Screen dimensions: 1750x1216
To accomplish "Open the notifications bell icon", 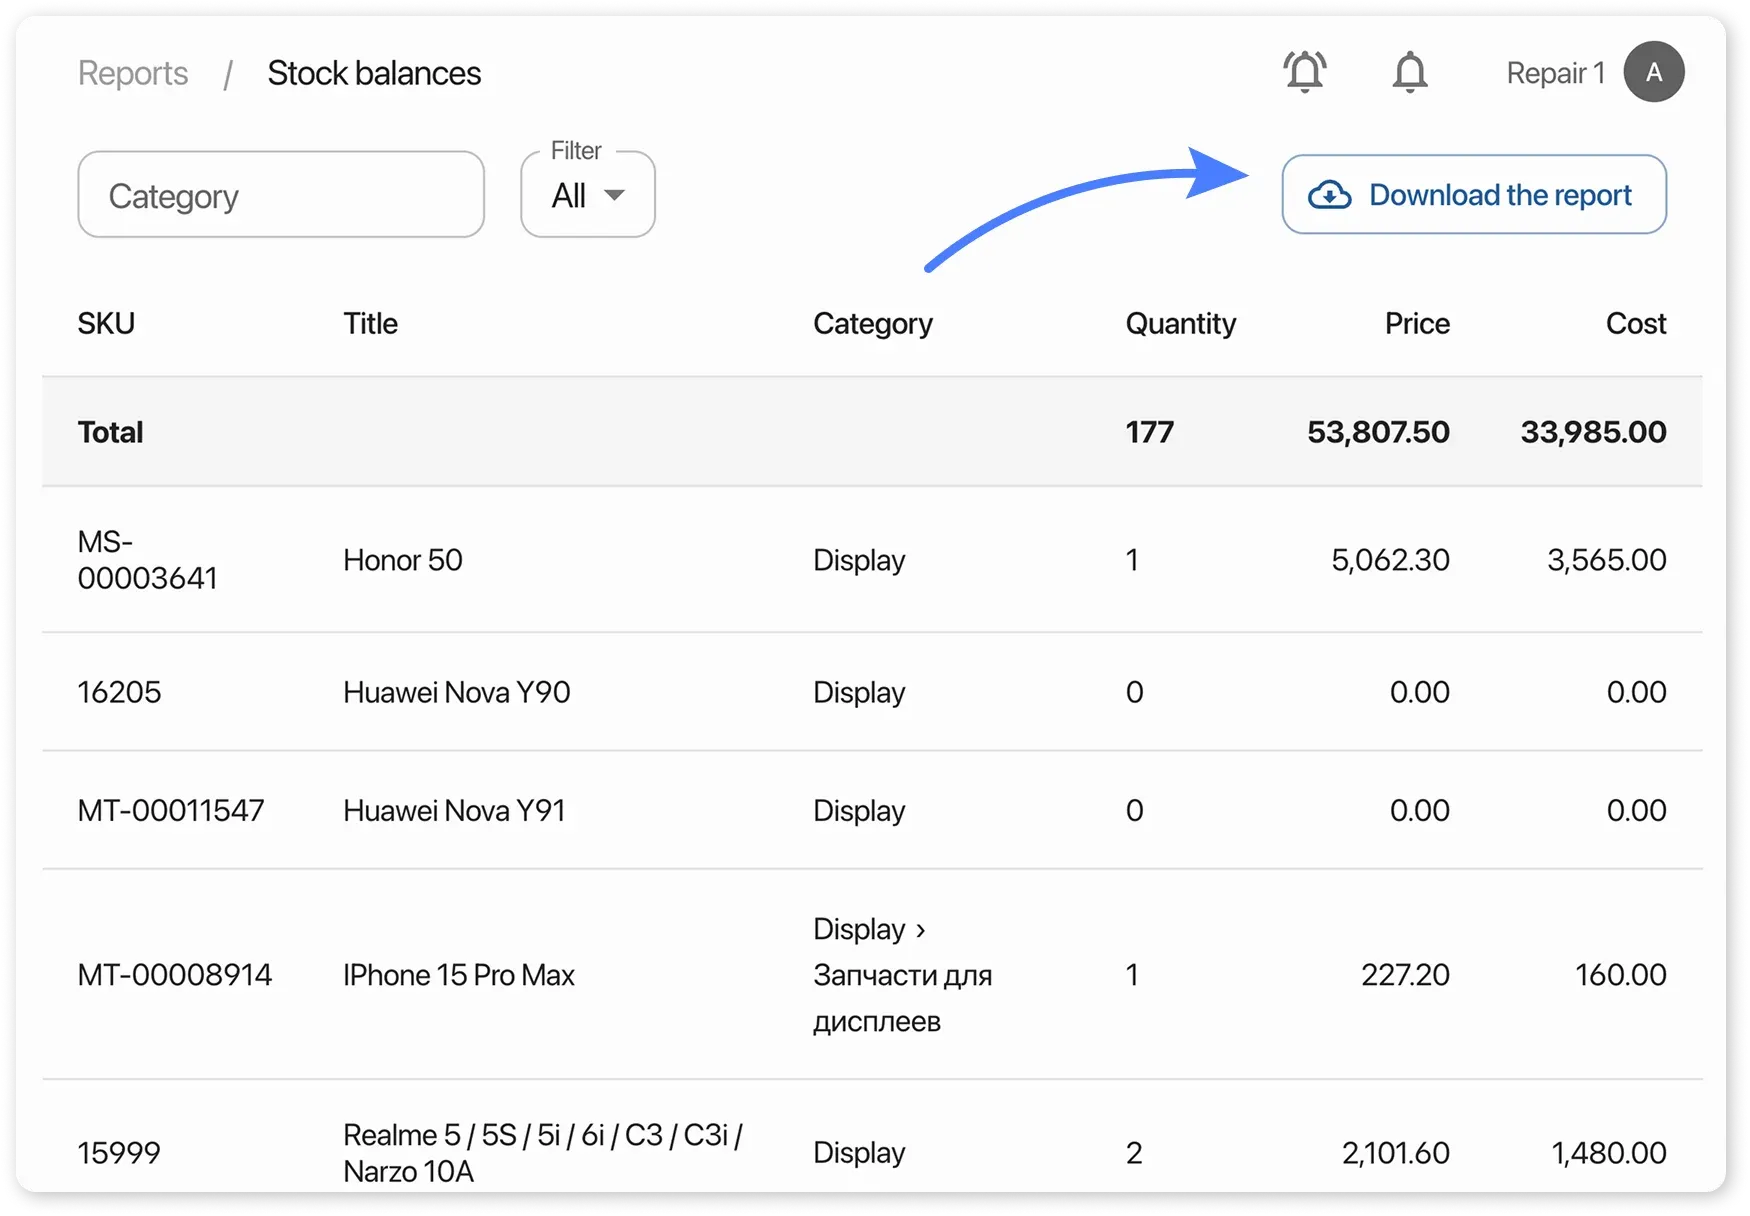I will point(1409,72).
